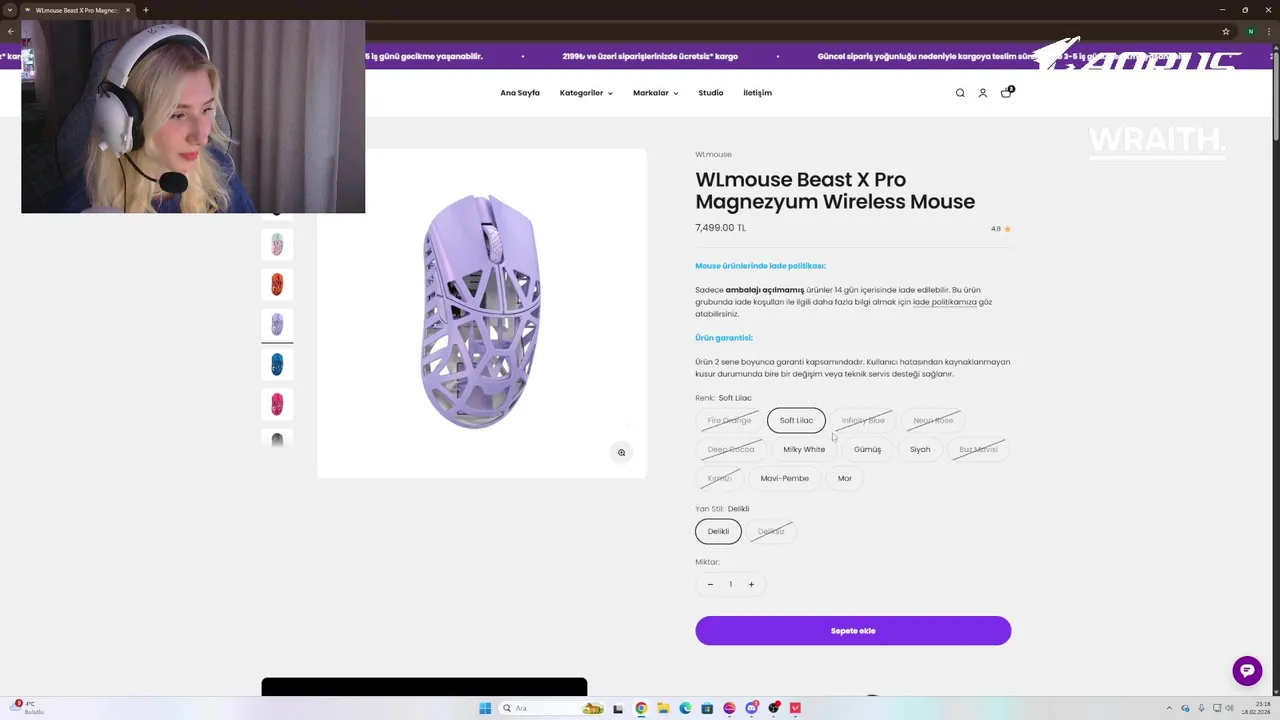Select the Soft Lilac color option
Screen dimensions: 1280x720
point(796,421)
